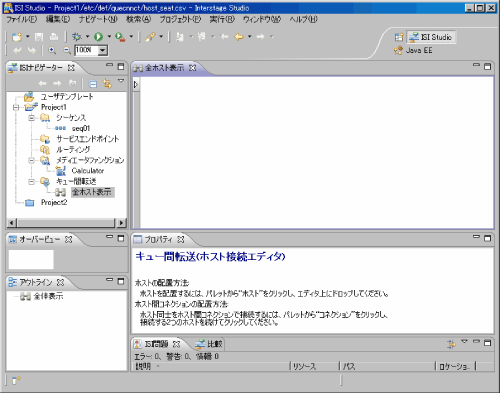Collapse the シーケンス folder node

click(x=31, y=118)
